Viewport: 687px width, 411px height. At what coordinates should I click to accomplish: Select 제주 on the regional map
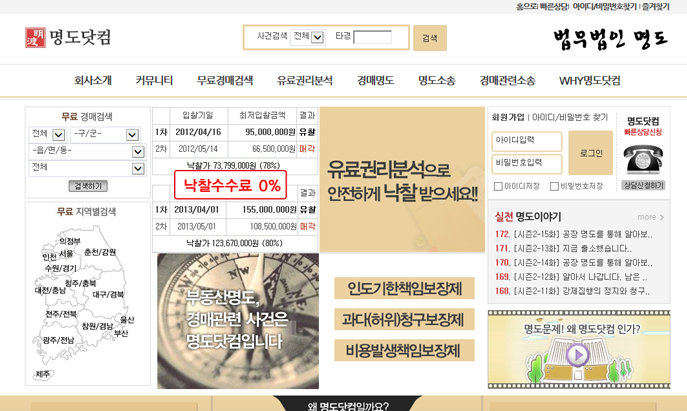pyautogui.click(x=43, y=374)
